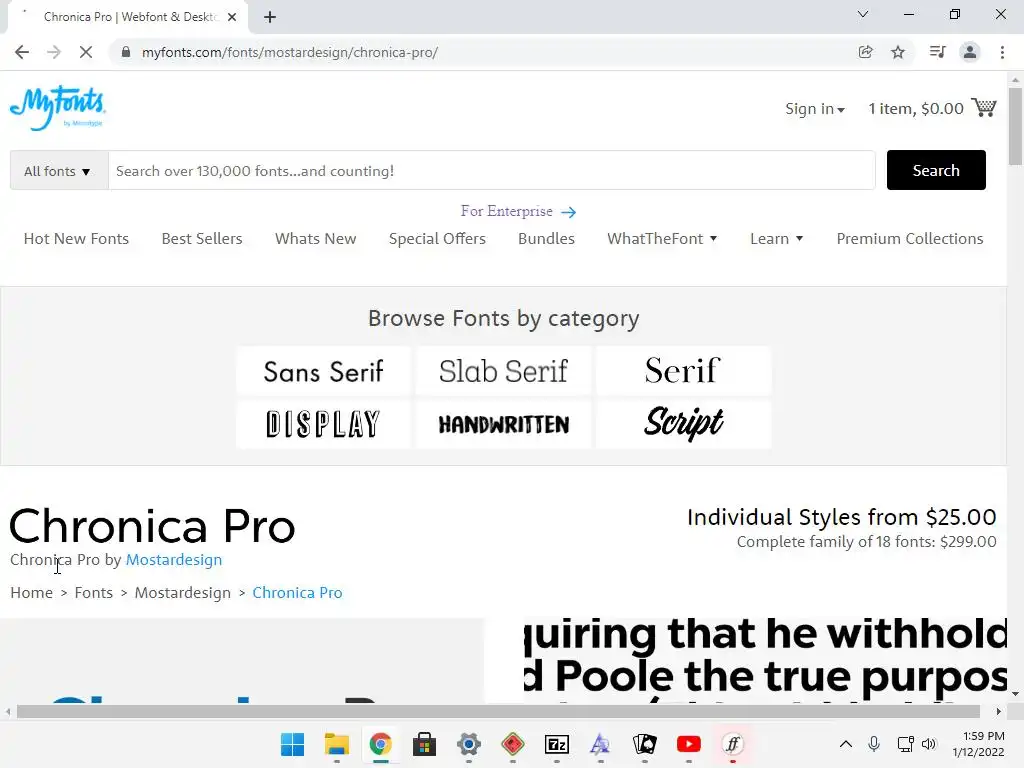Open Windows Start menu

point(293,744)
